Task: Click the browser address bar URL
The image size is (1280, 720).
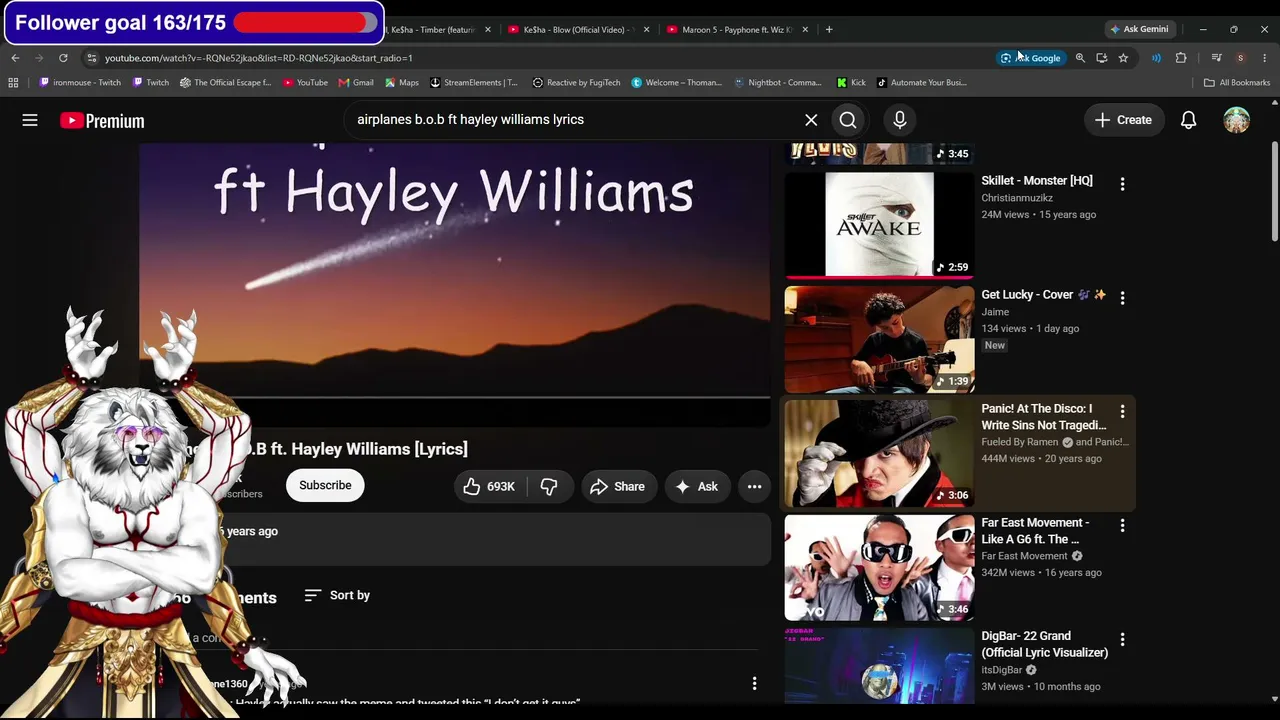Action: click(x=258, y=58)
